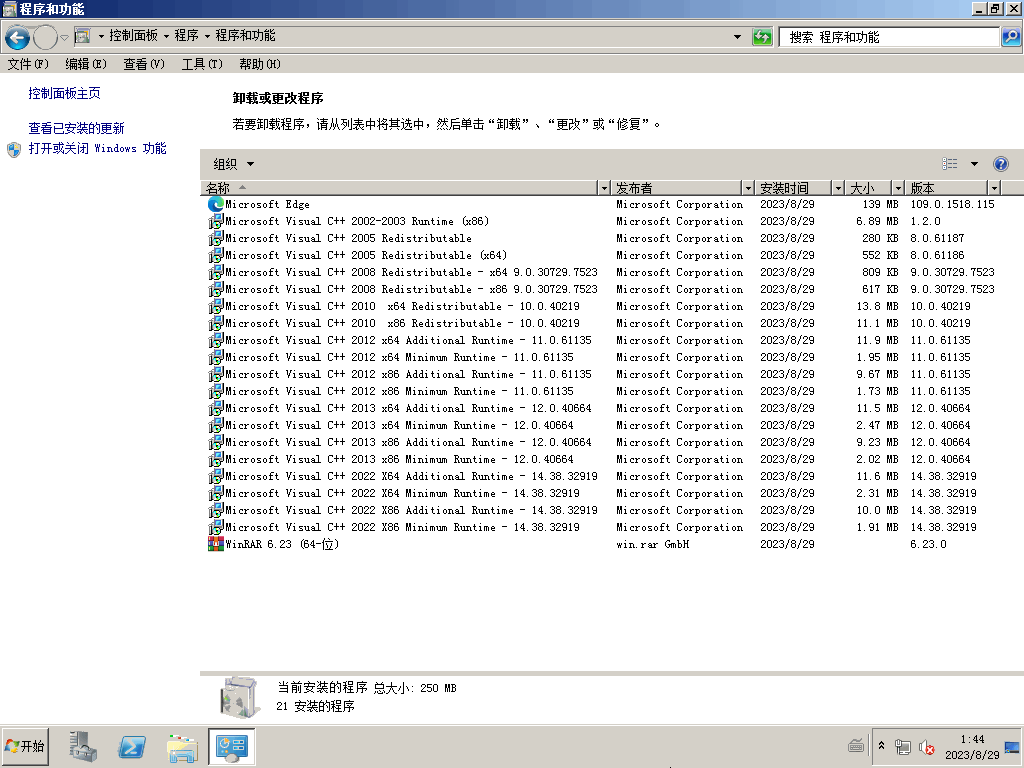This screenshot has width=1024, height=768.
Task: Click 查看已安装的更新 link
Action: click(x=76, y=128)
